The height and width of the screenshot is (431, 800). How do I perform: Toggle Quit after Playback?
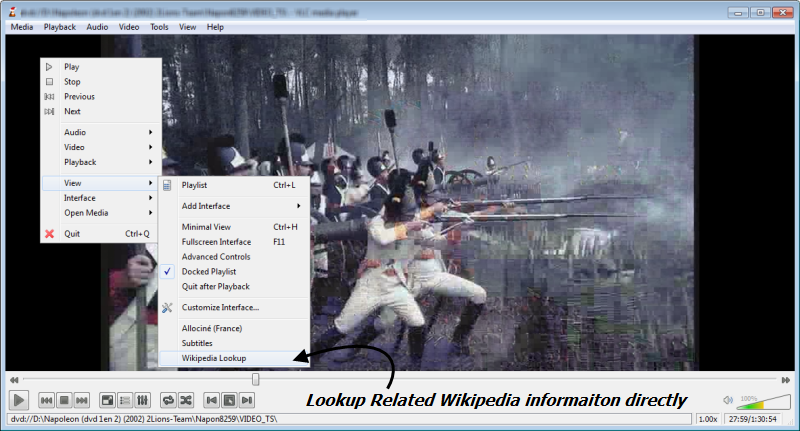point(234,287)
